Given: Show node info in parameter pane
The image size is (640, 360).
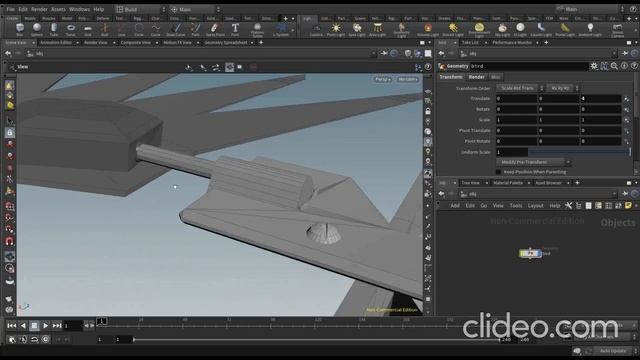Looking at the screenshot, I should point(624,66).
